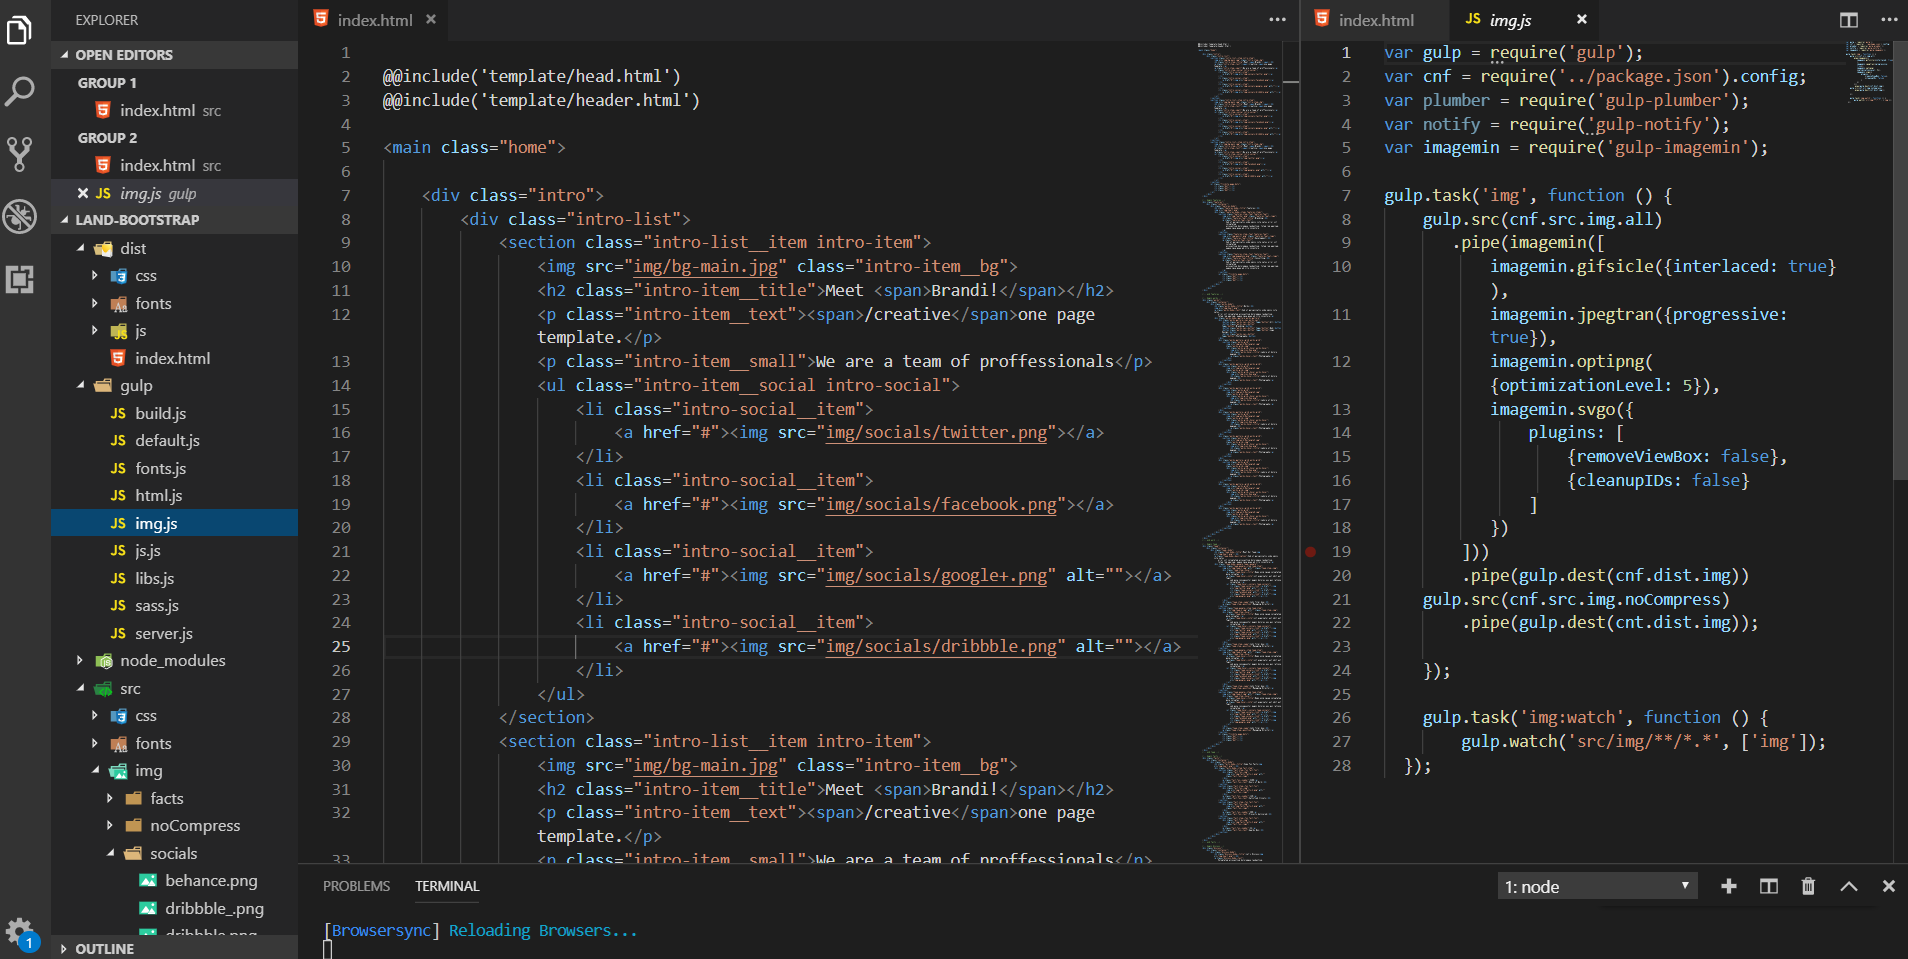Close img.js in Open Editors list
This screenshot has height=959, width=1908.
83,193
